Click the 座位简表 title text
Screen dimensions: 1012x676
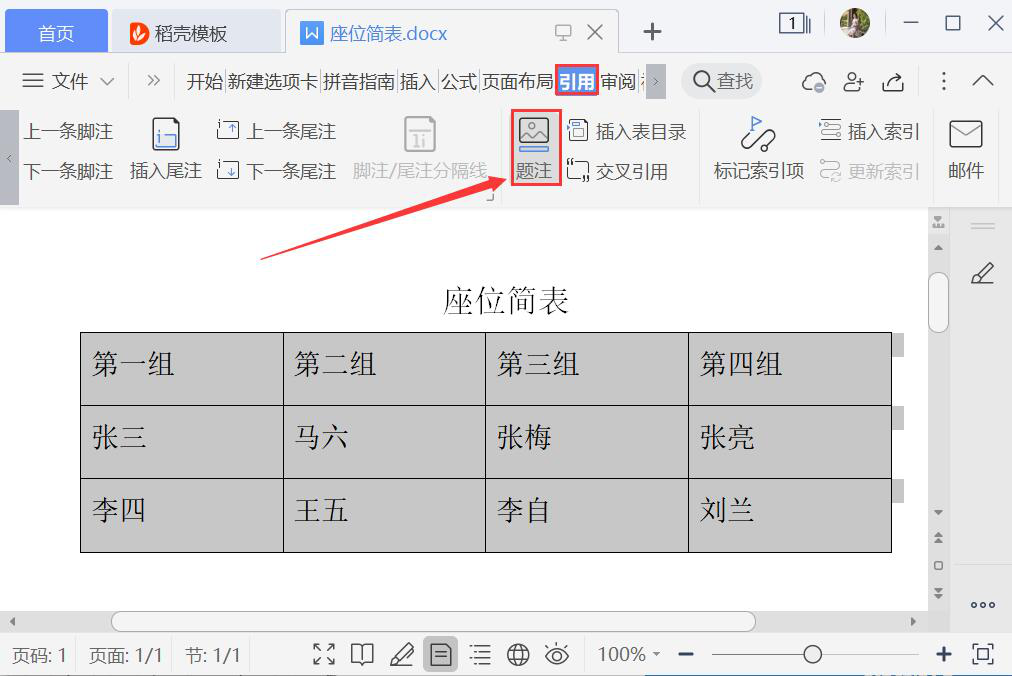[505, 301]
